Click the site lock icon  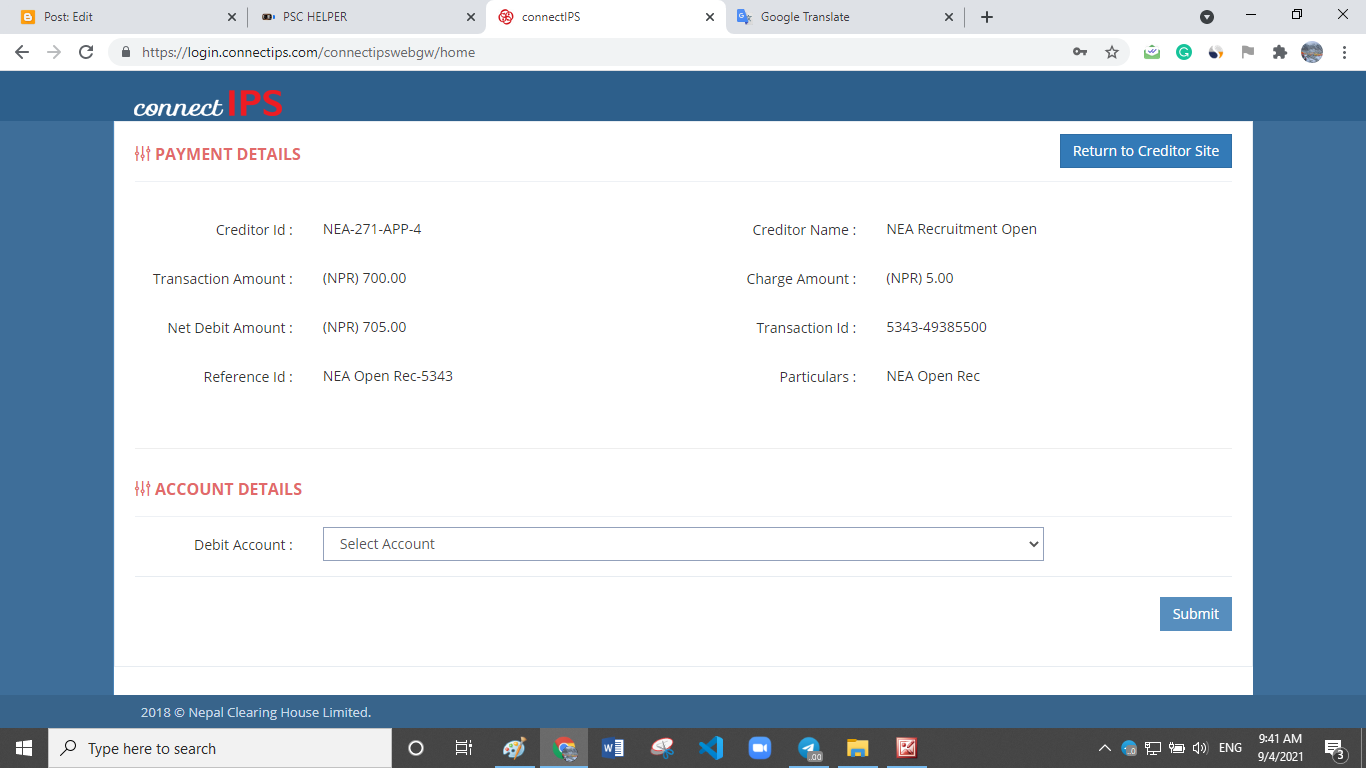point(126,52)
